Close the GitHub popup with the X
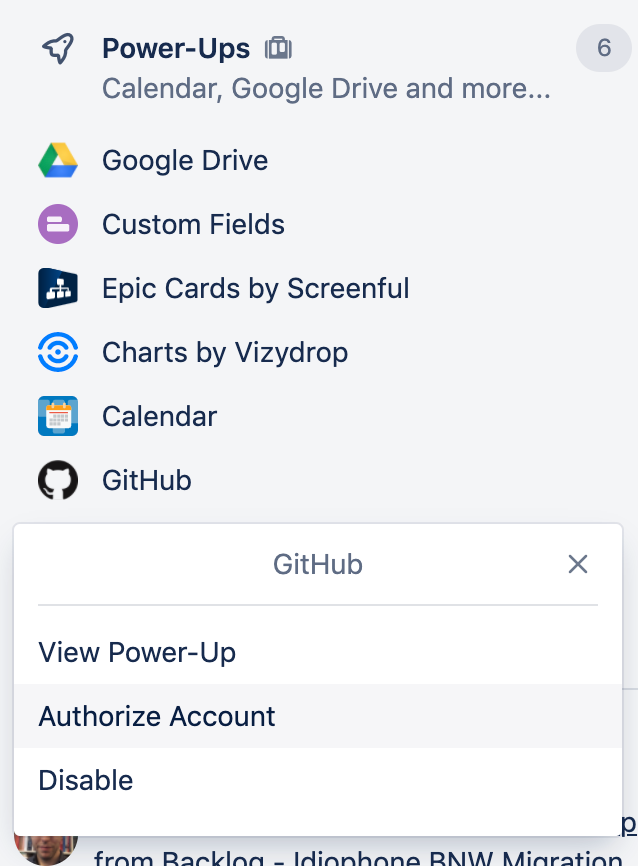The height and width of the screenshot is (866, 638). pos(578,564)
